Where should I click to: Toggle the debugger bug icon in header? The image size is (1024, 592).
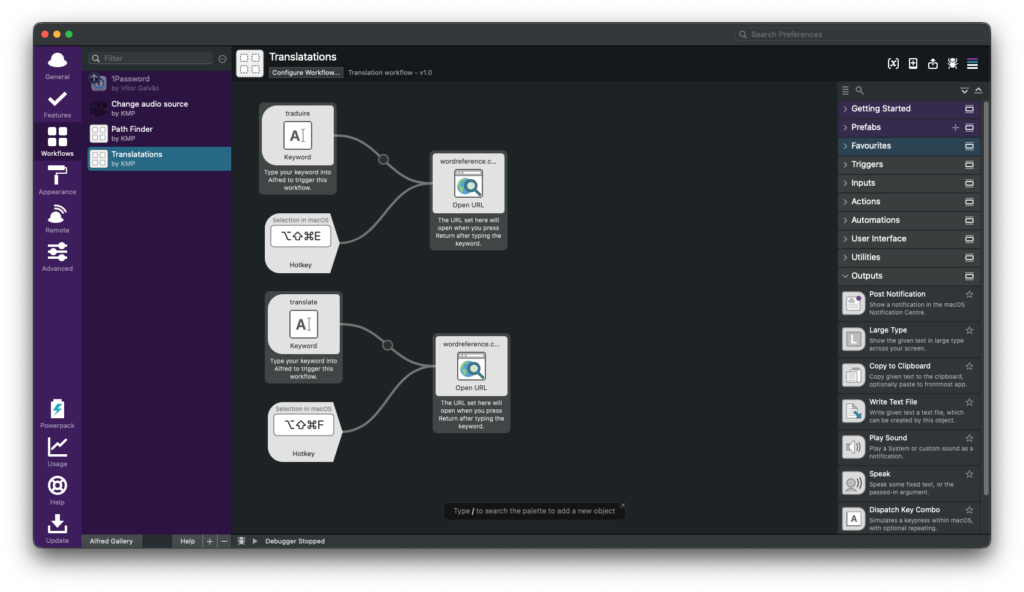pos(953,63)
